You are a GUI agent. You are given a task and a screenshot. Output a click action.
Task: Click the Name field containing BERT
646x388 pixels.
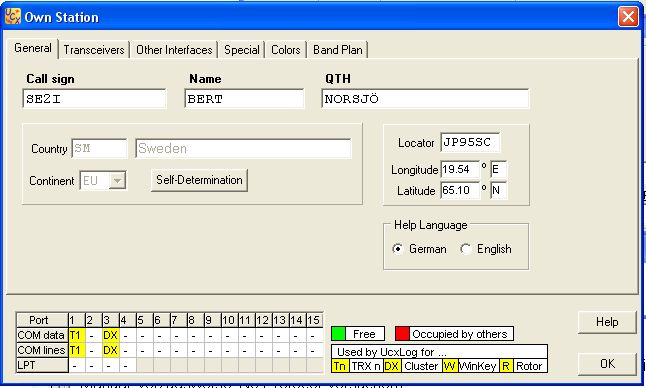244,99
